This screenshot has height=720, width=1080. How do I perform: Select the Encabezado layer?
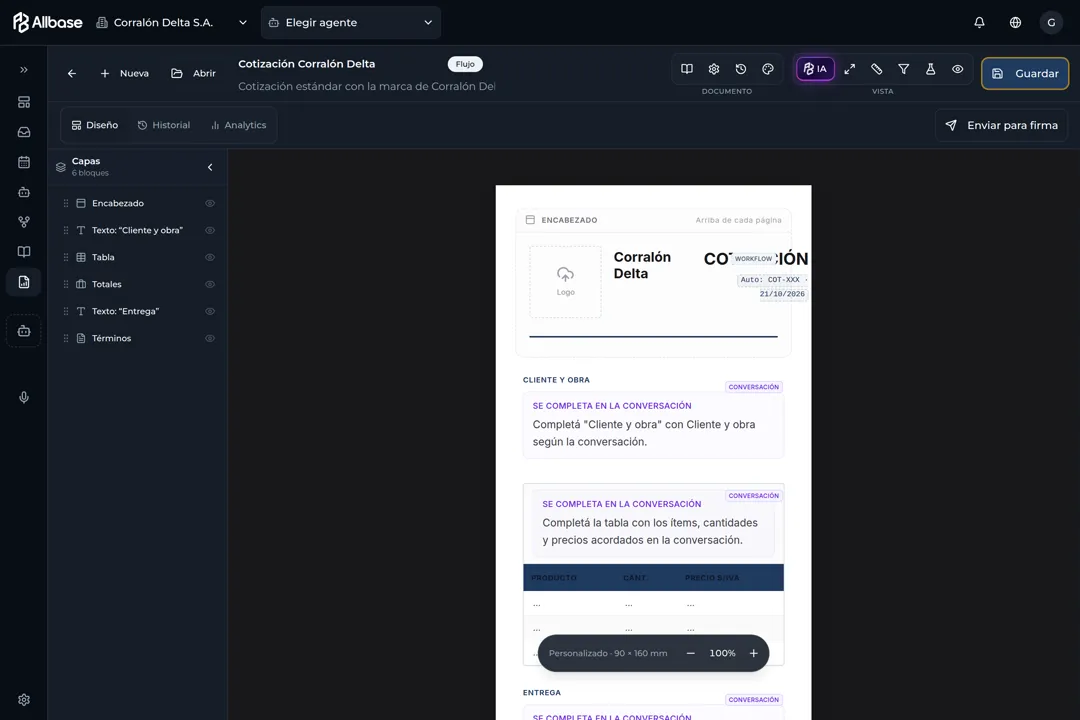click(138, 203)
